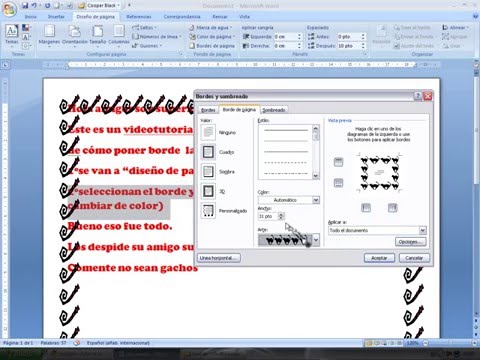The width and height of the screenshot is (480, 360).
Task: Click the tab selector left of ruler
Action: click(x=5, y=65)
